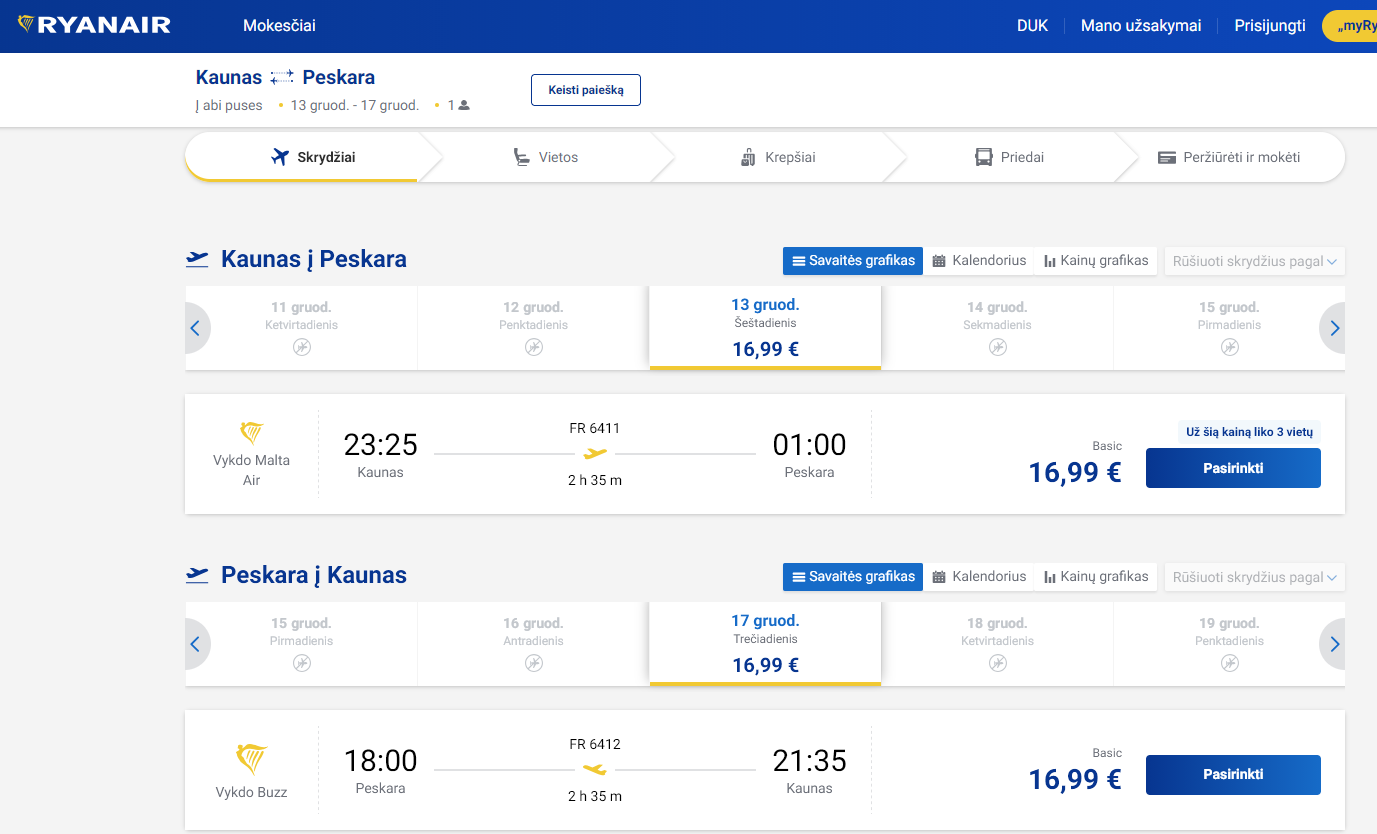The image size is (1377, 834).
Task: Click the Keisti paiešką button
Action: [585, 90]
